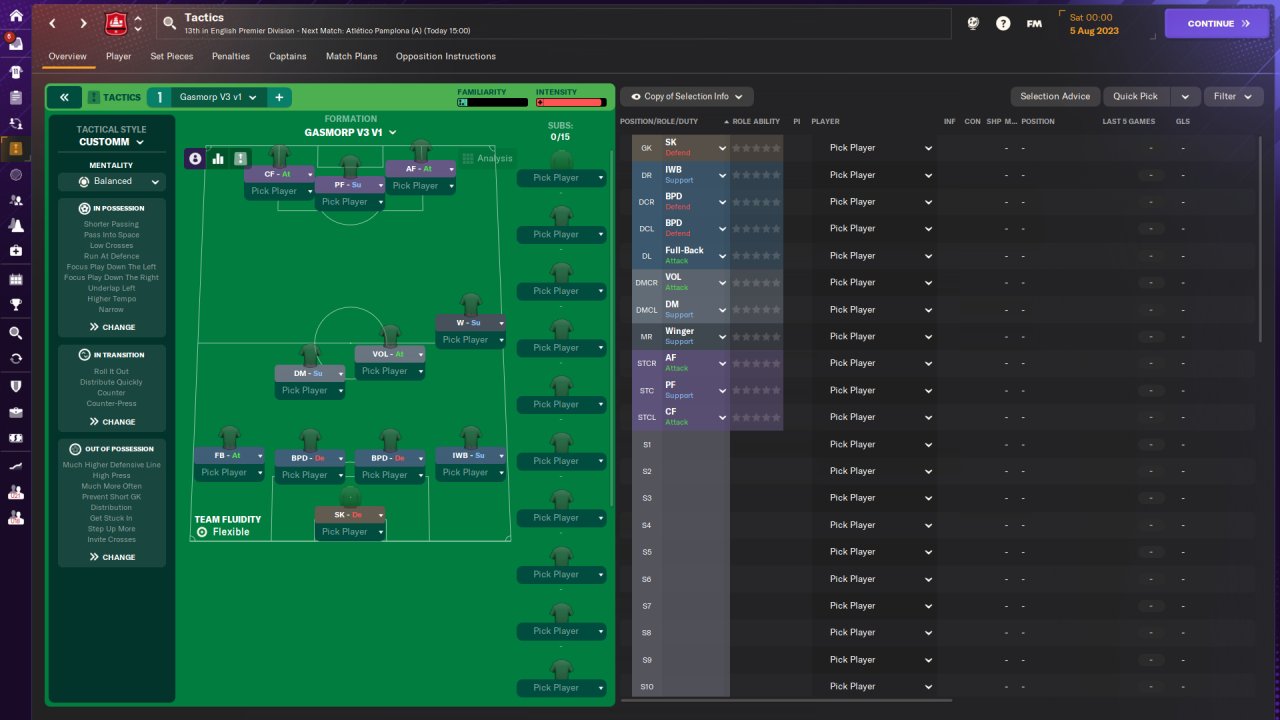Viewport: 1280px width, 720px height.
Task: Open the IWB - Su role dropdown on pitch
Action: tap(470, 456)
